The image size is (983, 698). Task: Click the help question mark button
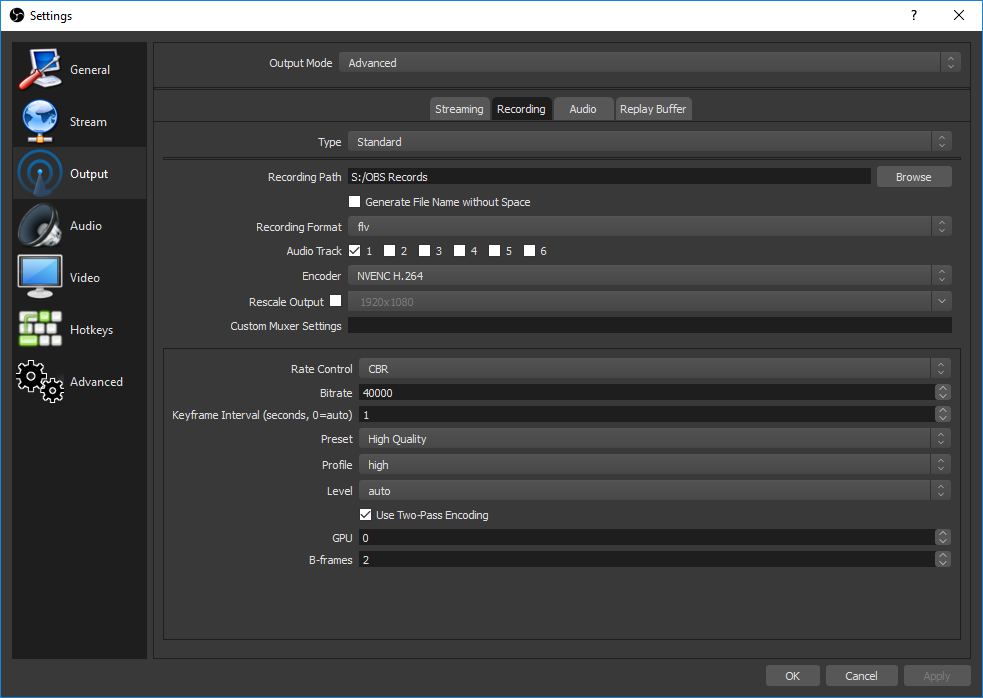point(913,15)
